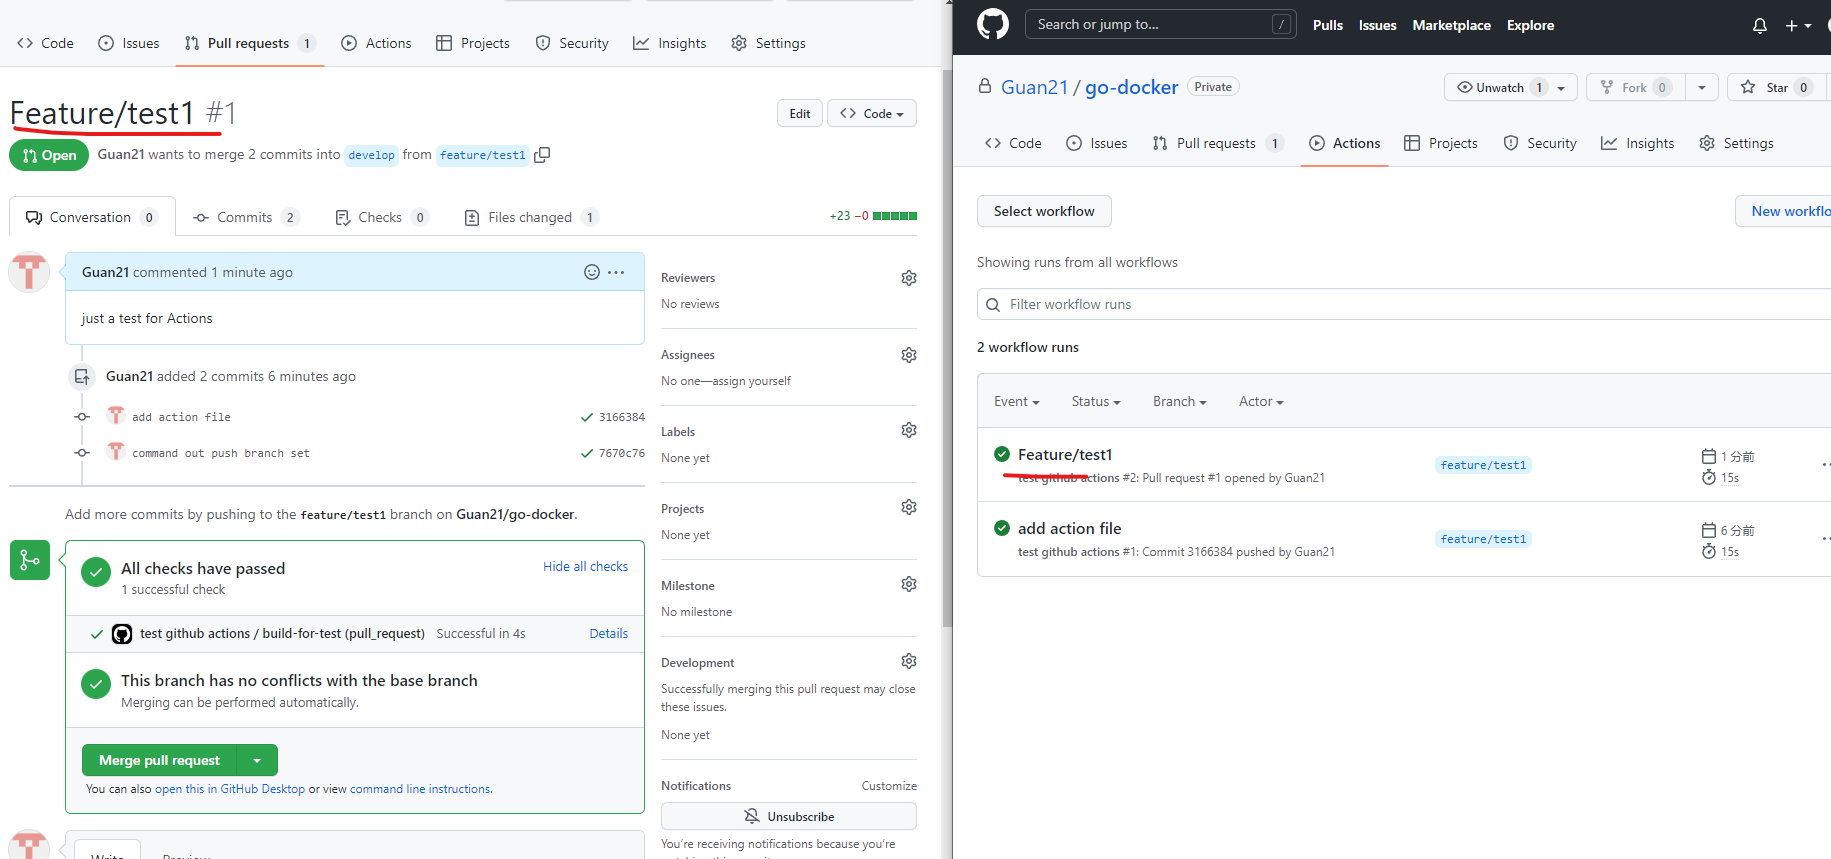
Task: Open Projects tab in right window
Action: 1440,143
